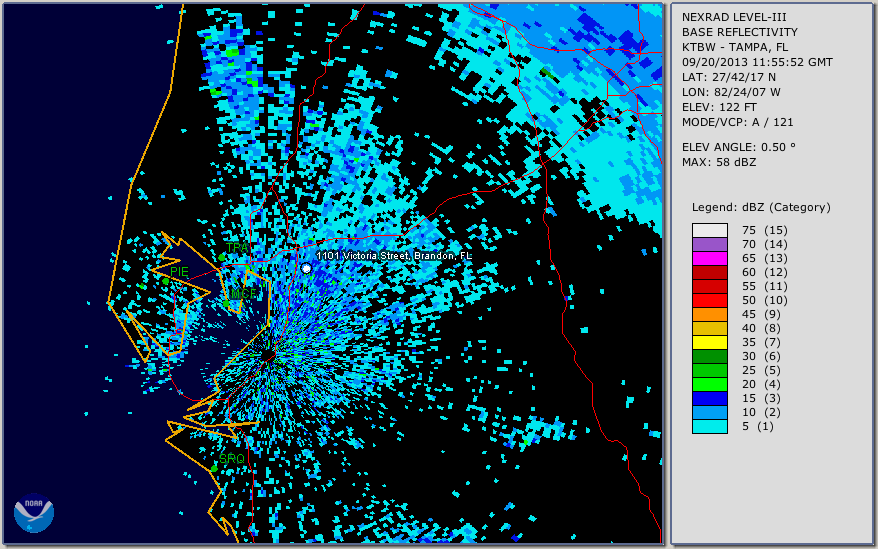This screenshot has width=878, height=549.
Task: Select the TPA airport marker
Action: [x=223, y=257]
